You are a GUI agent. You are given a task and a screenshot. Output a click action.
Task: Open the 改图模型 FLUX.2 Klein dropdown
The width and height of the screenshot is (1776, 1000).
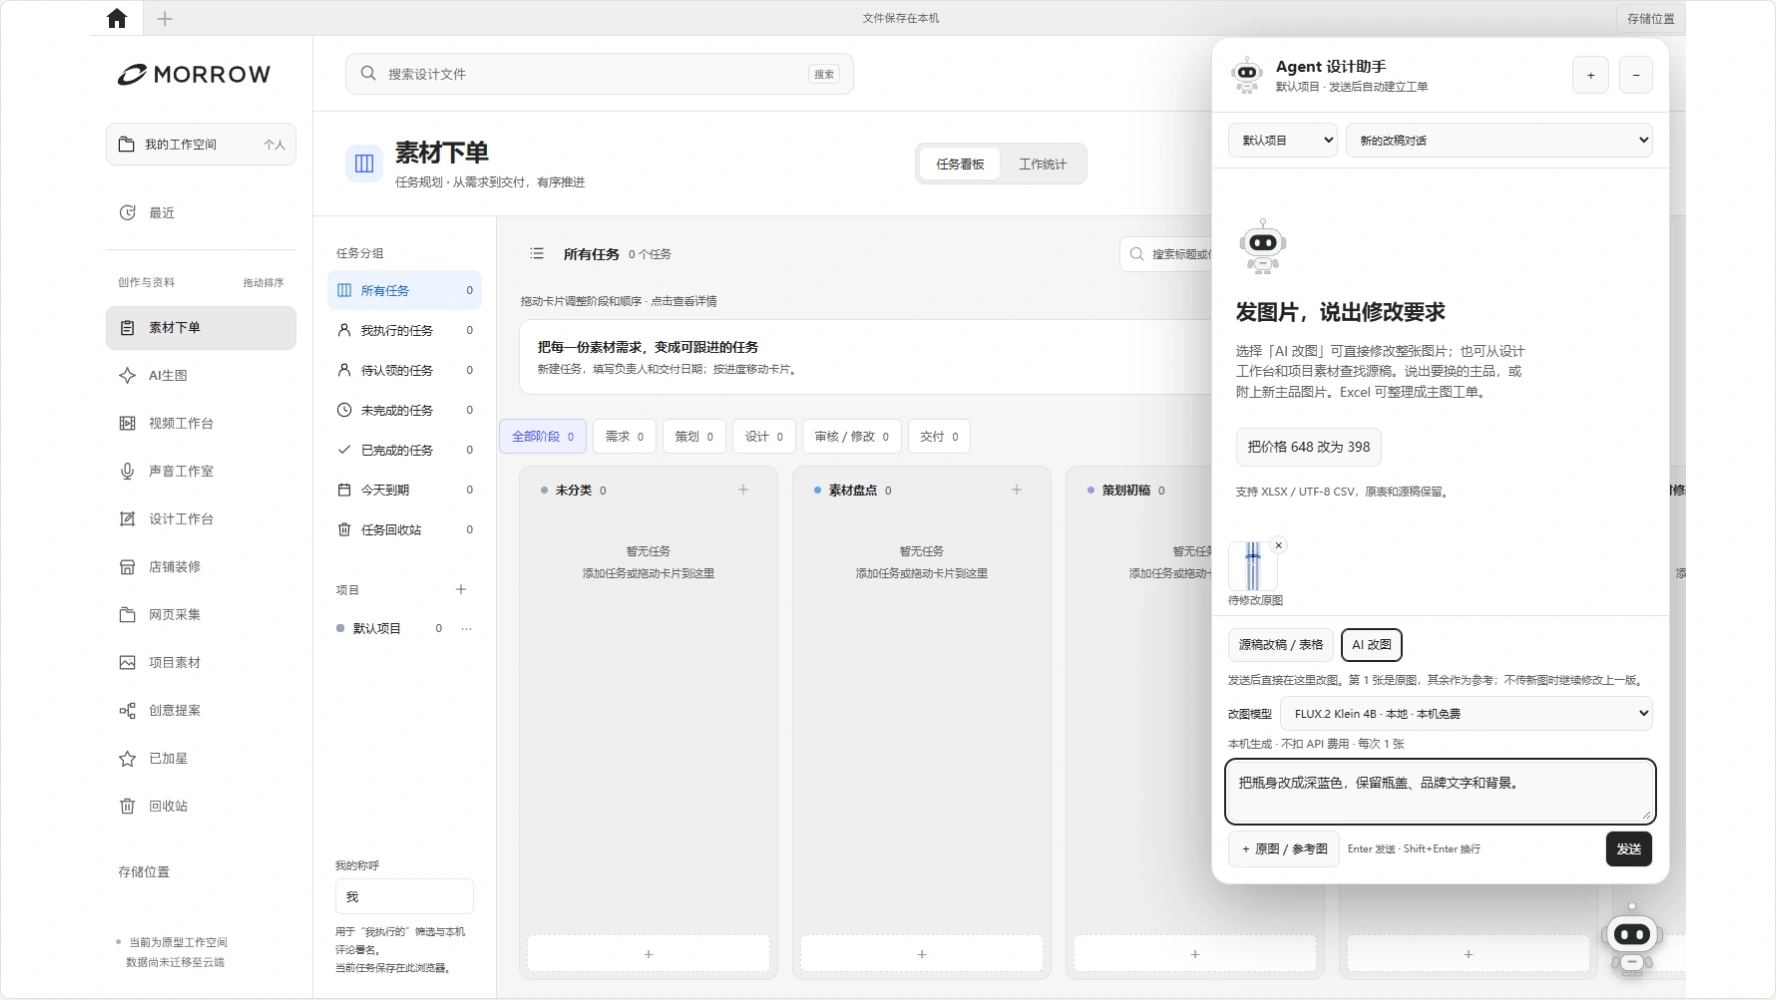coord(1466,714)
